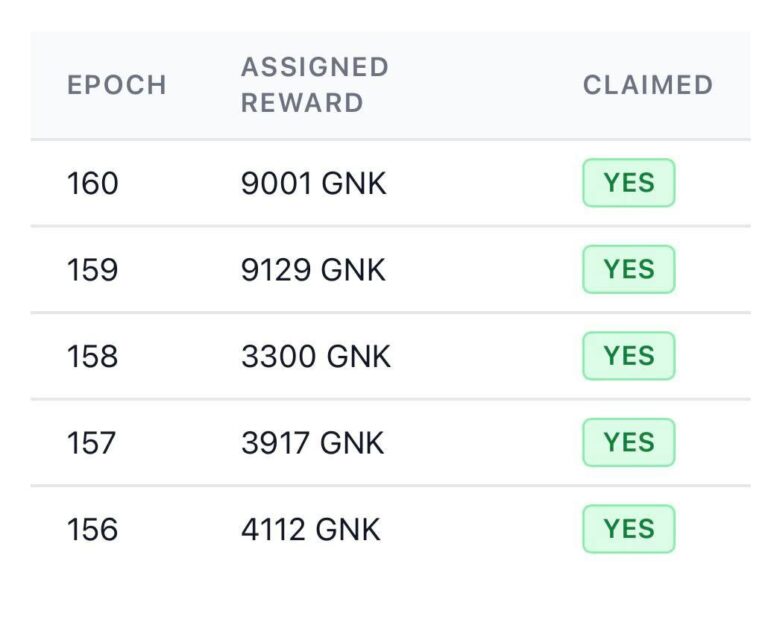Select epoch number 160
The height and width of the screenshot is (623, 768).
click(92, 184)
